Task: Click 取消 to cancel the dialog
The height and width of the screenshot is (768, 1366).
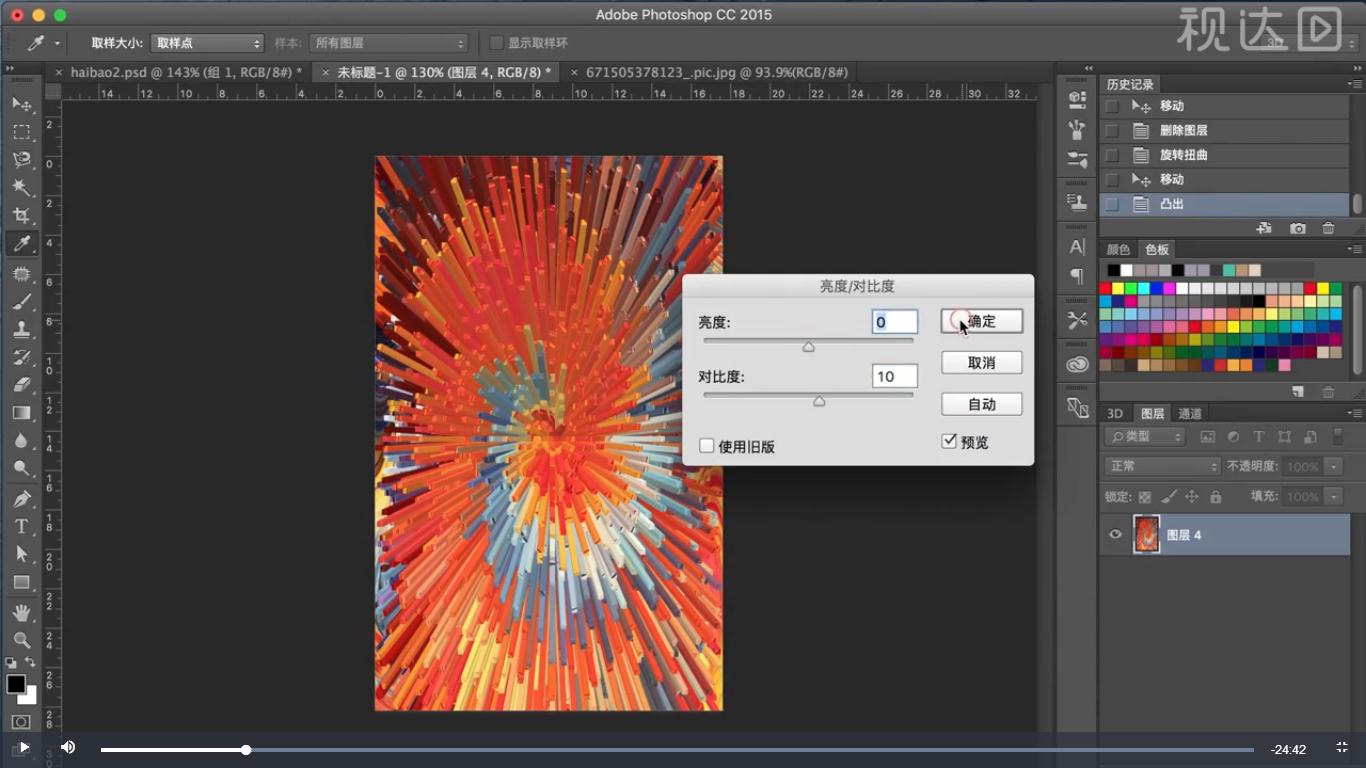Action: (982, 363)
